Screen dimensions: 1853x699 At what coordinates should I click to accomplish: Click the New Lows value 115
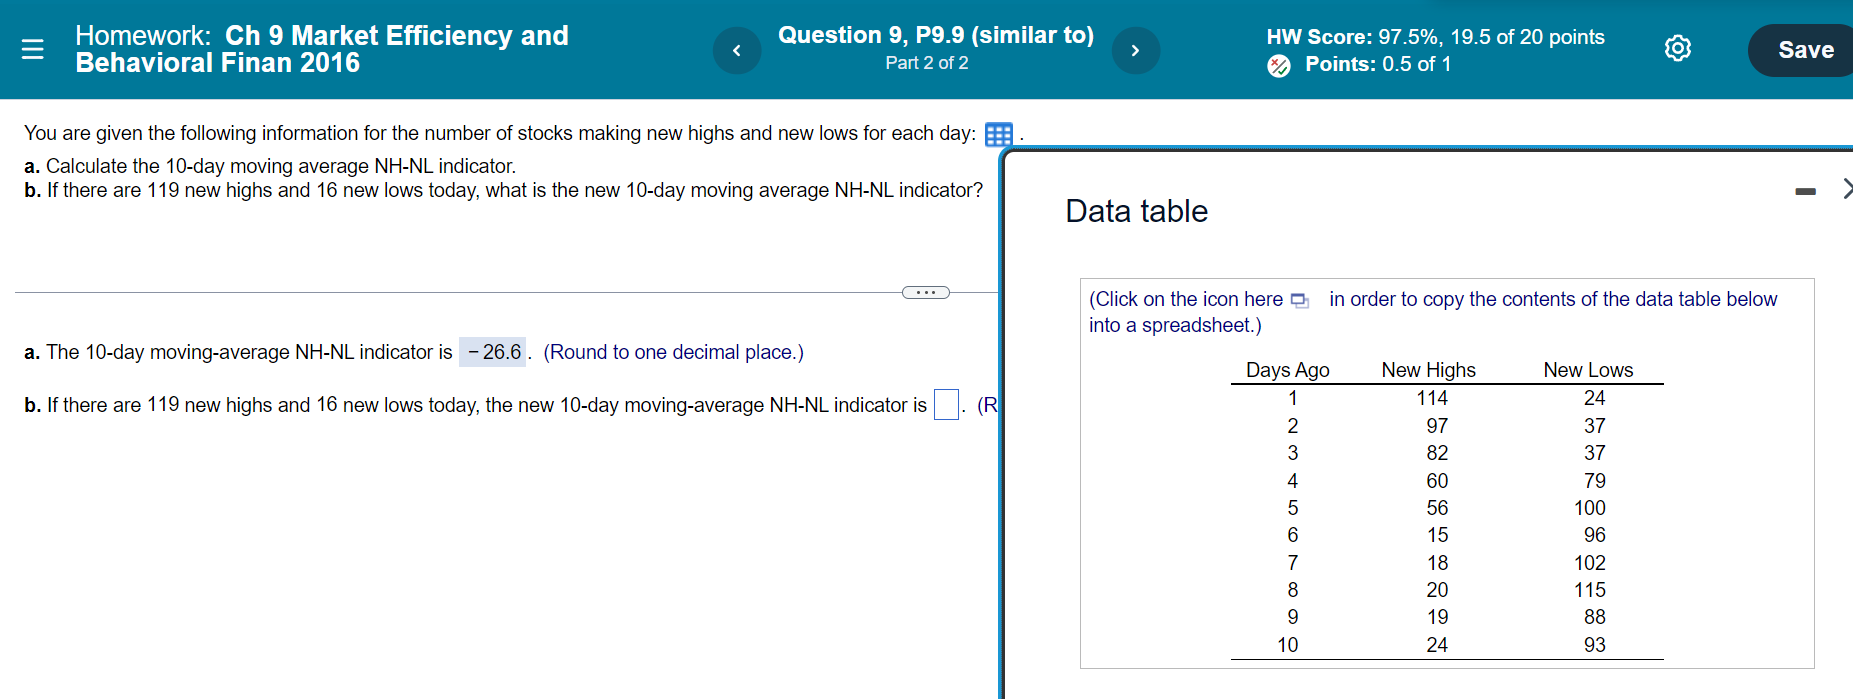pyautogui.click(x=1590, y=590)
